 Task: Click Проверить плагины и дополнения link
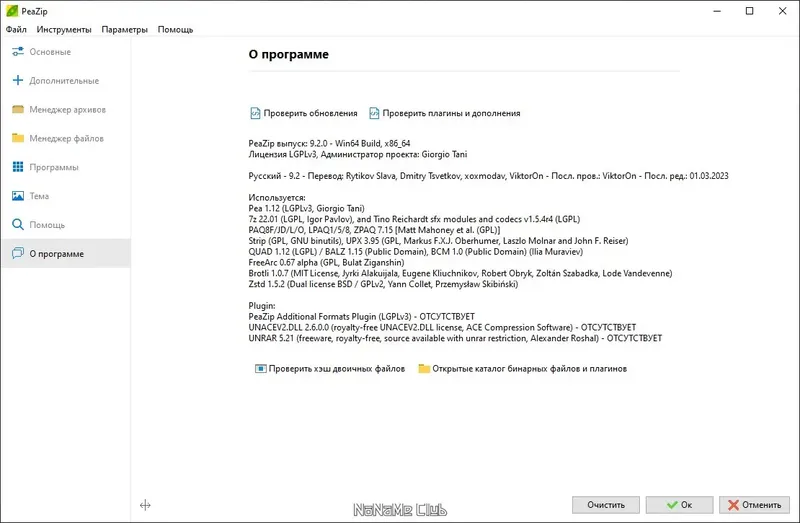pos(451,113)
